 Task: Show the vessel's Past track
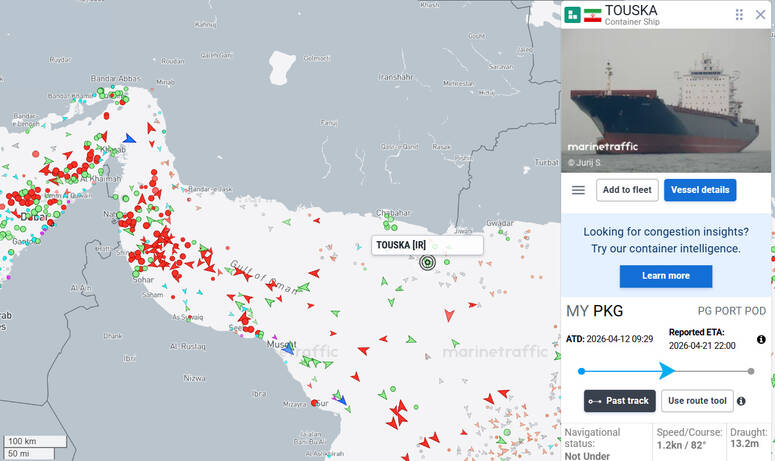[x=619, y=401]
